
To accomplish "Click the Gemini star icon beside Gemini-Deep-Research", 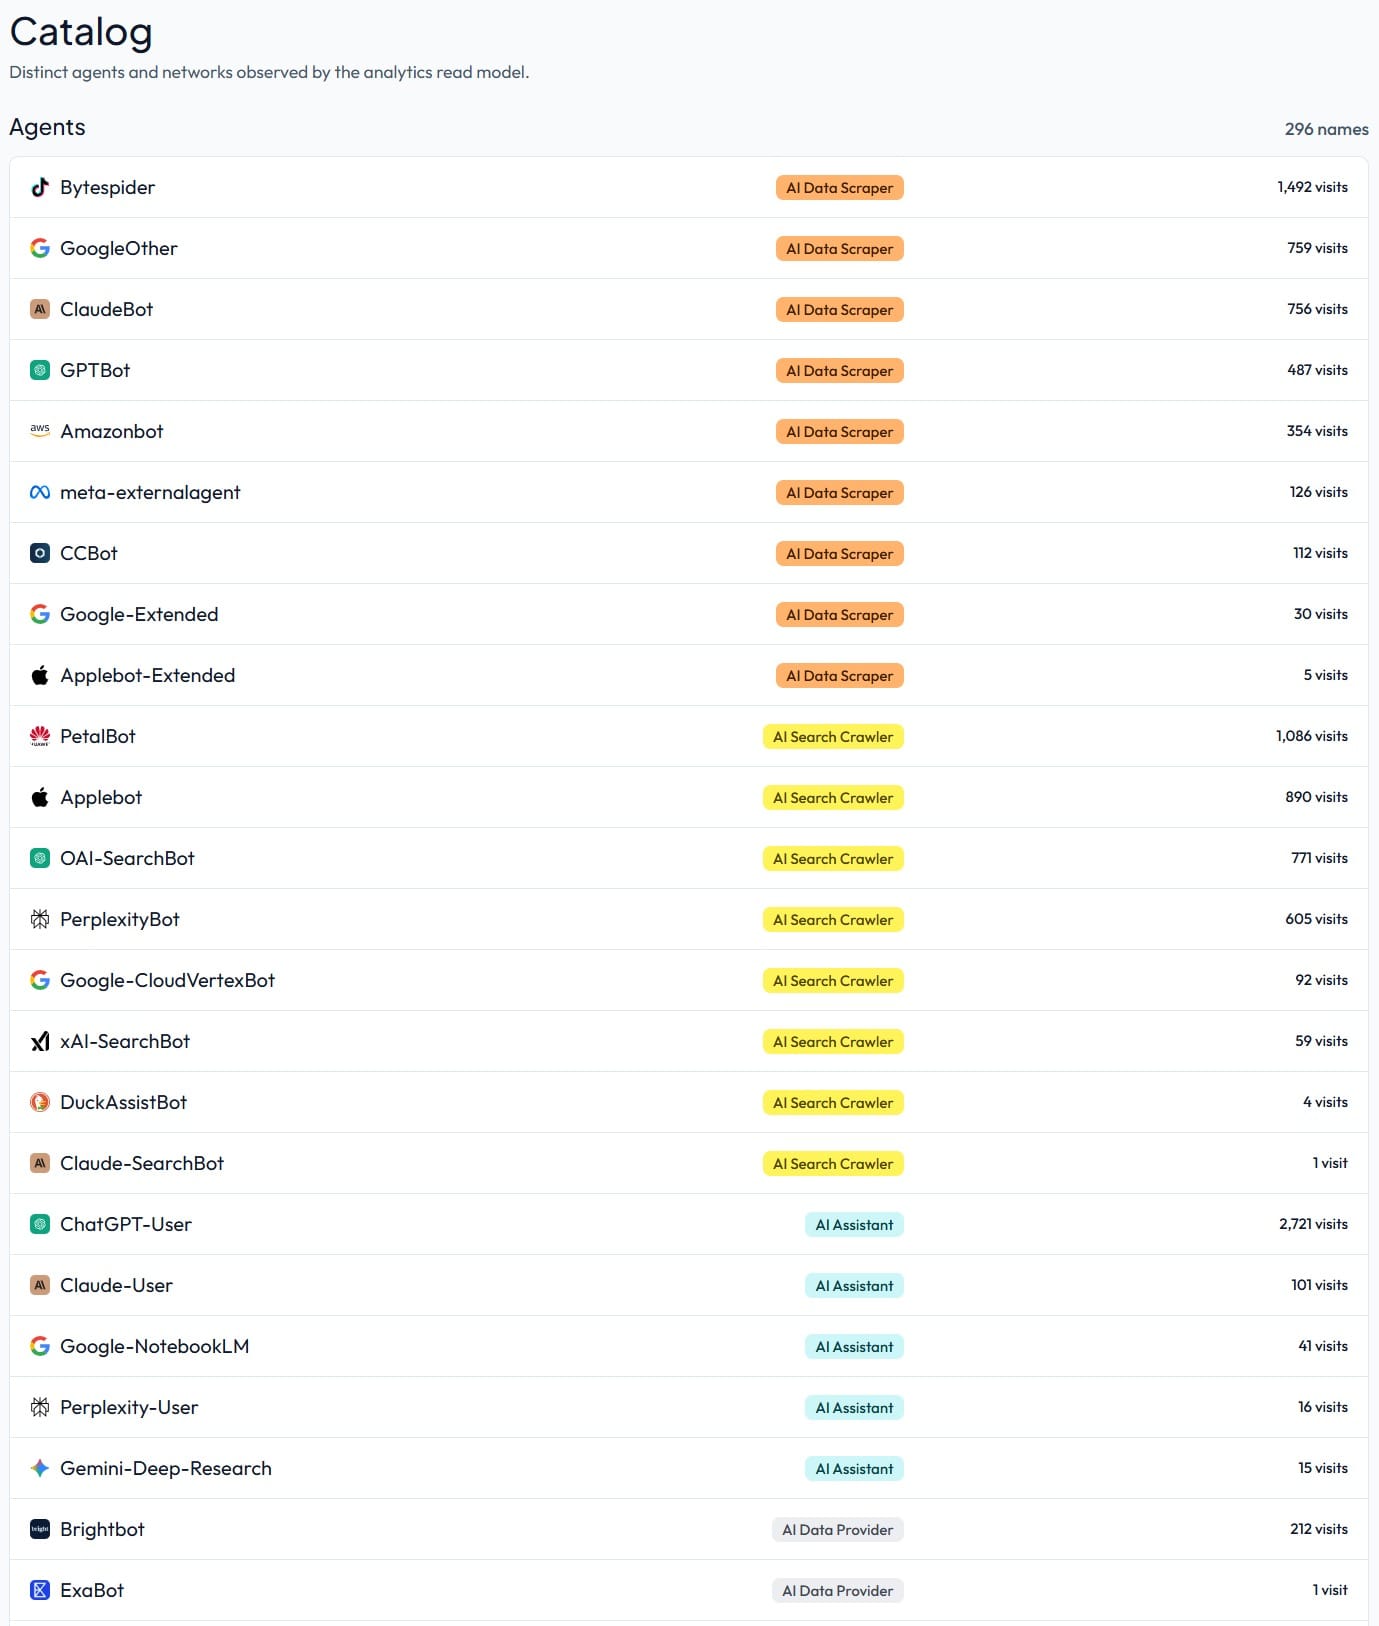I will click(40, 1468).
